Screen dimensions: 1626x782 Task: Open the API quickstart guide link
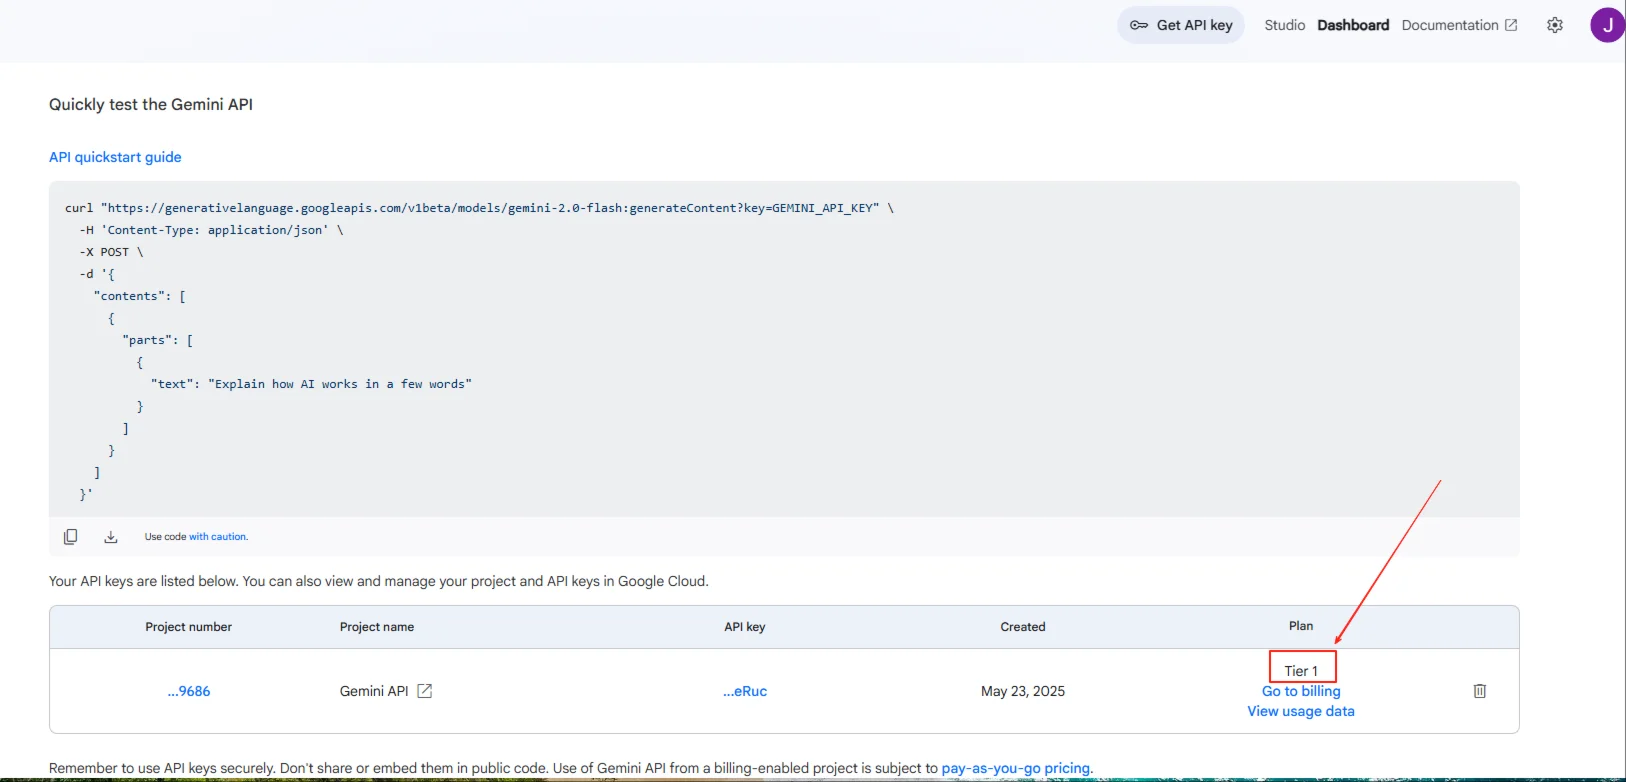[x=115, y=157]
